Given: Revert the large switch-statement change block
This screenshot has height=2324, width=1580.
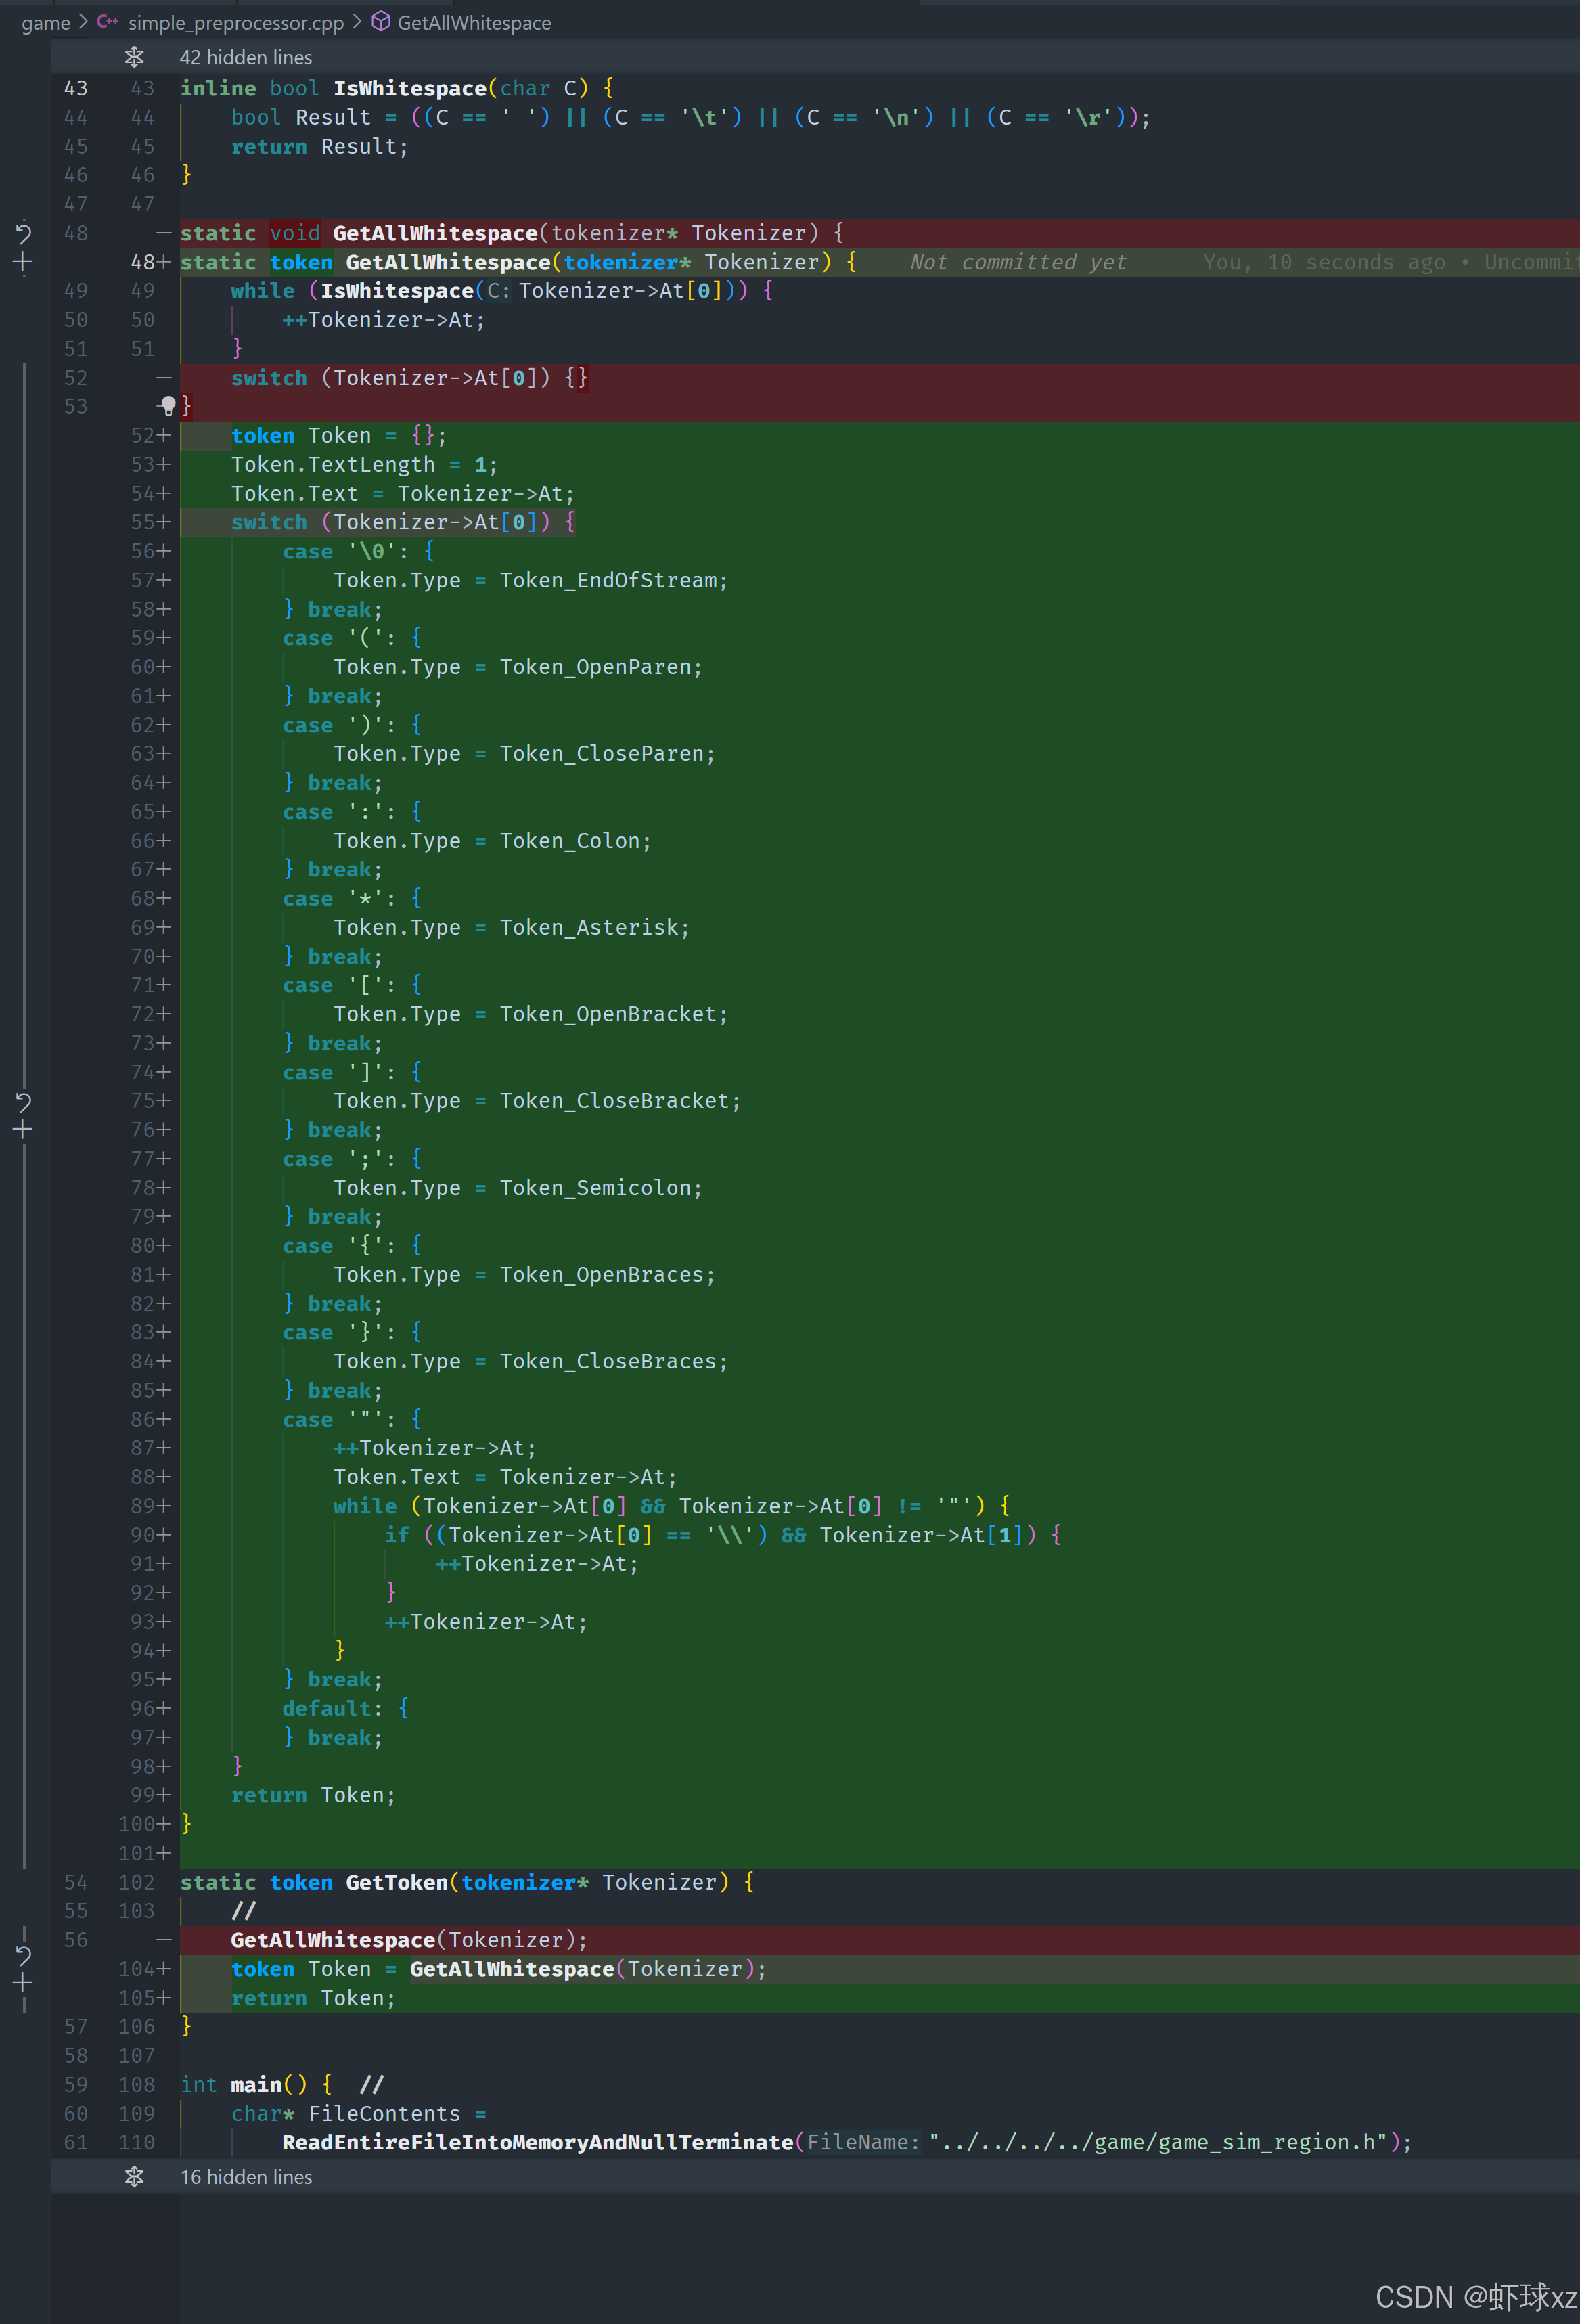Looking at the screenshot, I should point(23,1102).
